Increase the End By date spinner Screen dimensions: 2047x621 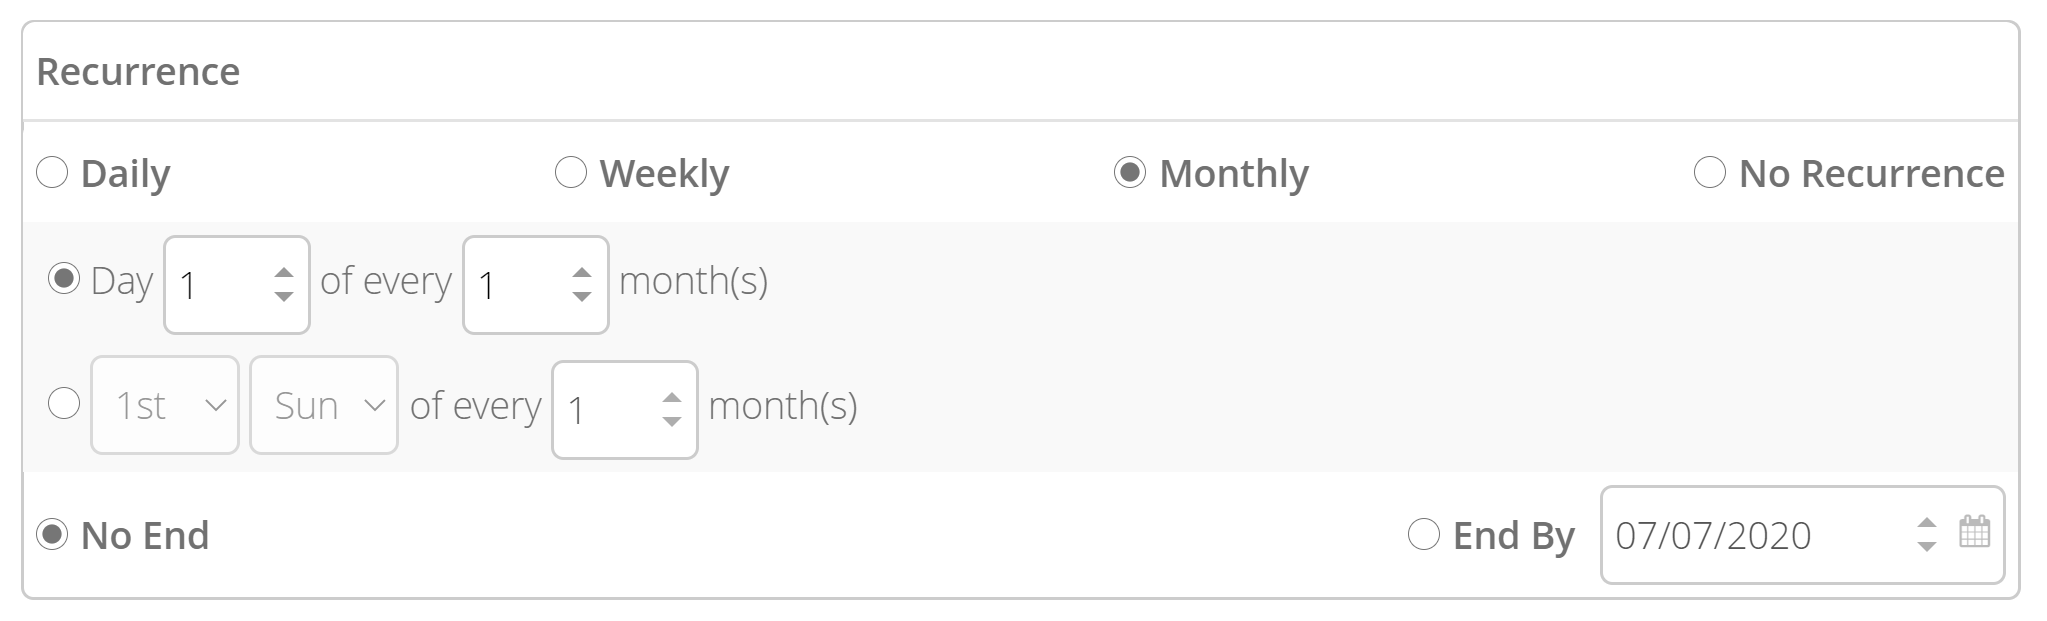pyautogui.click(x=1926, y=523)
